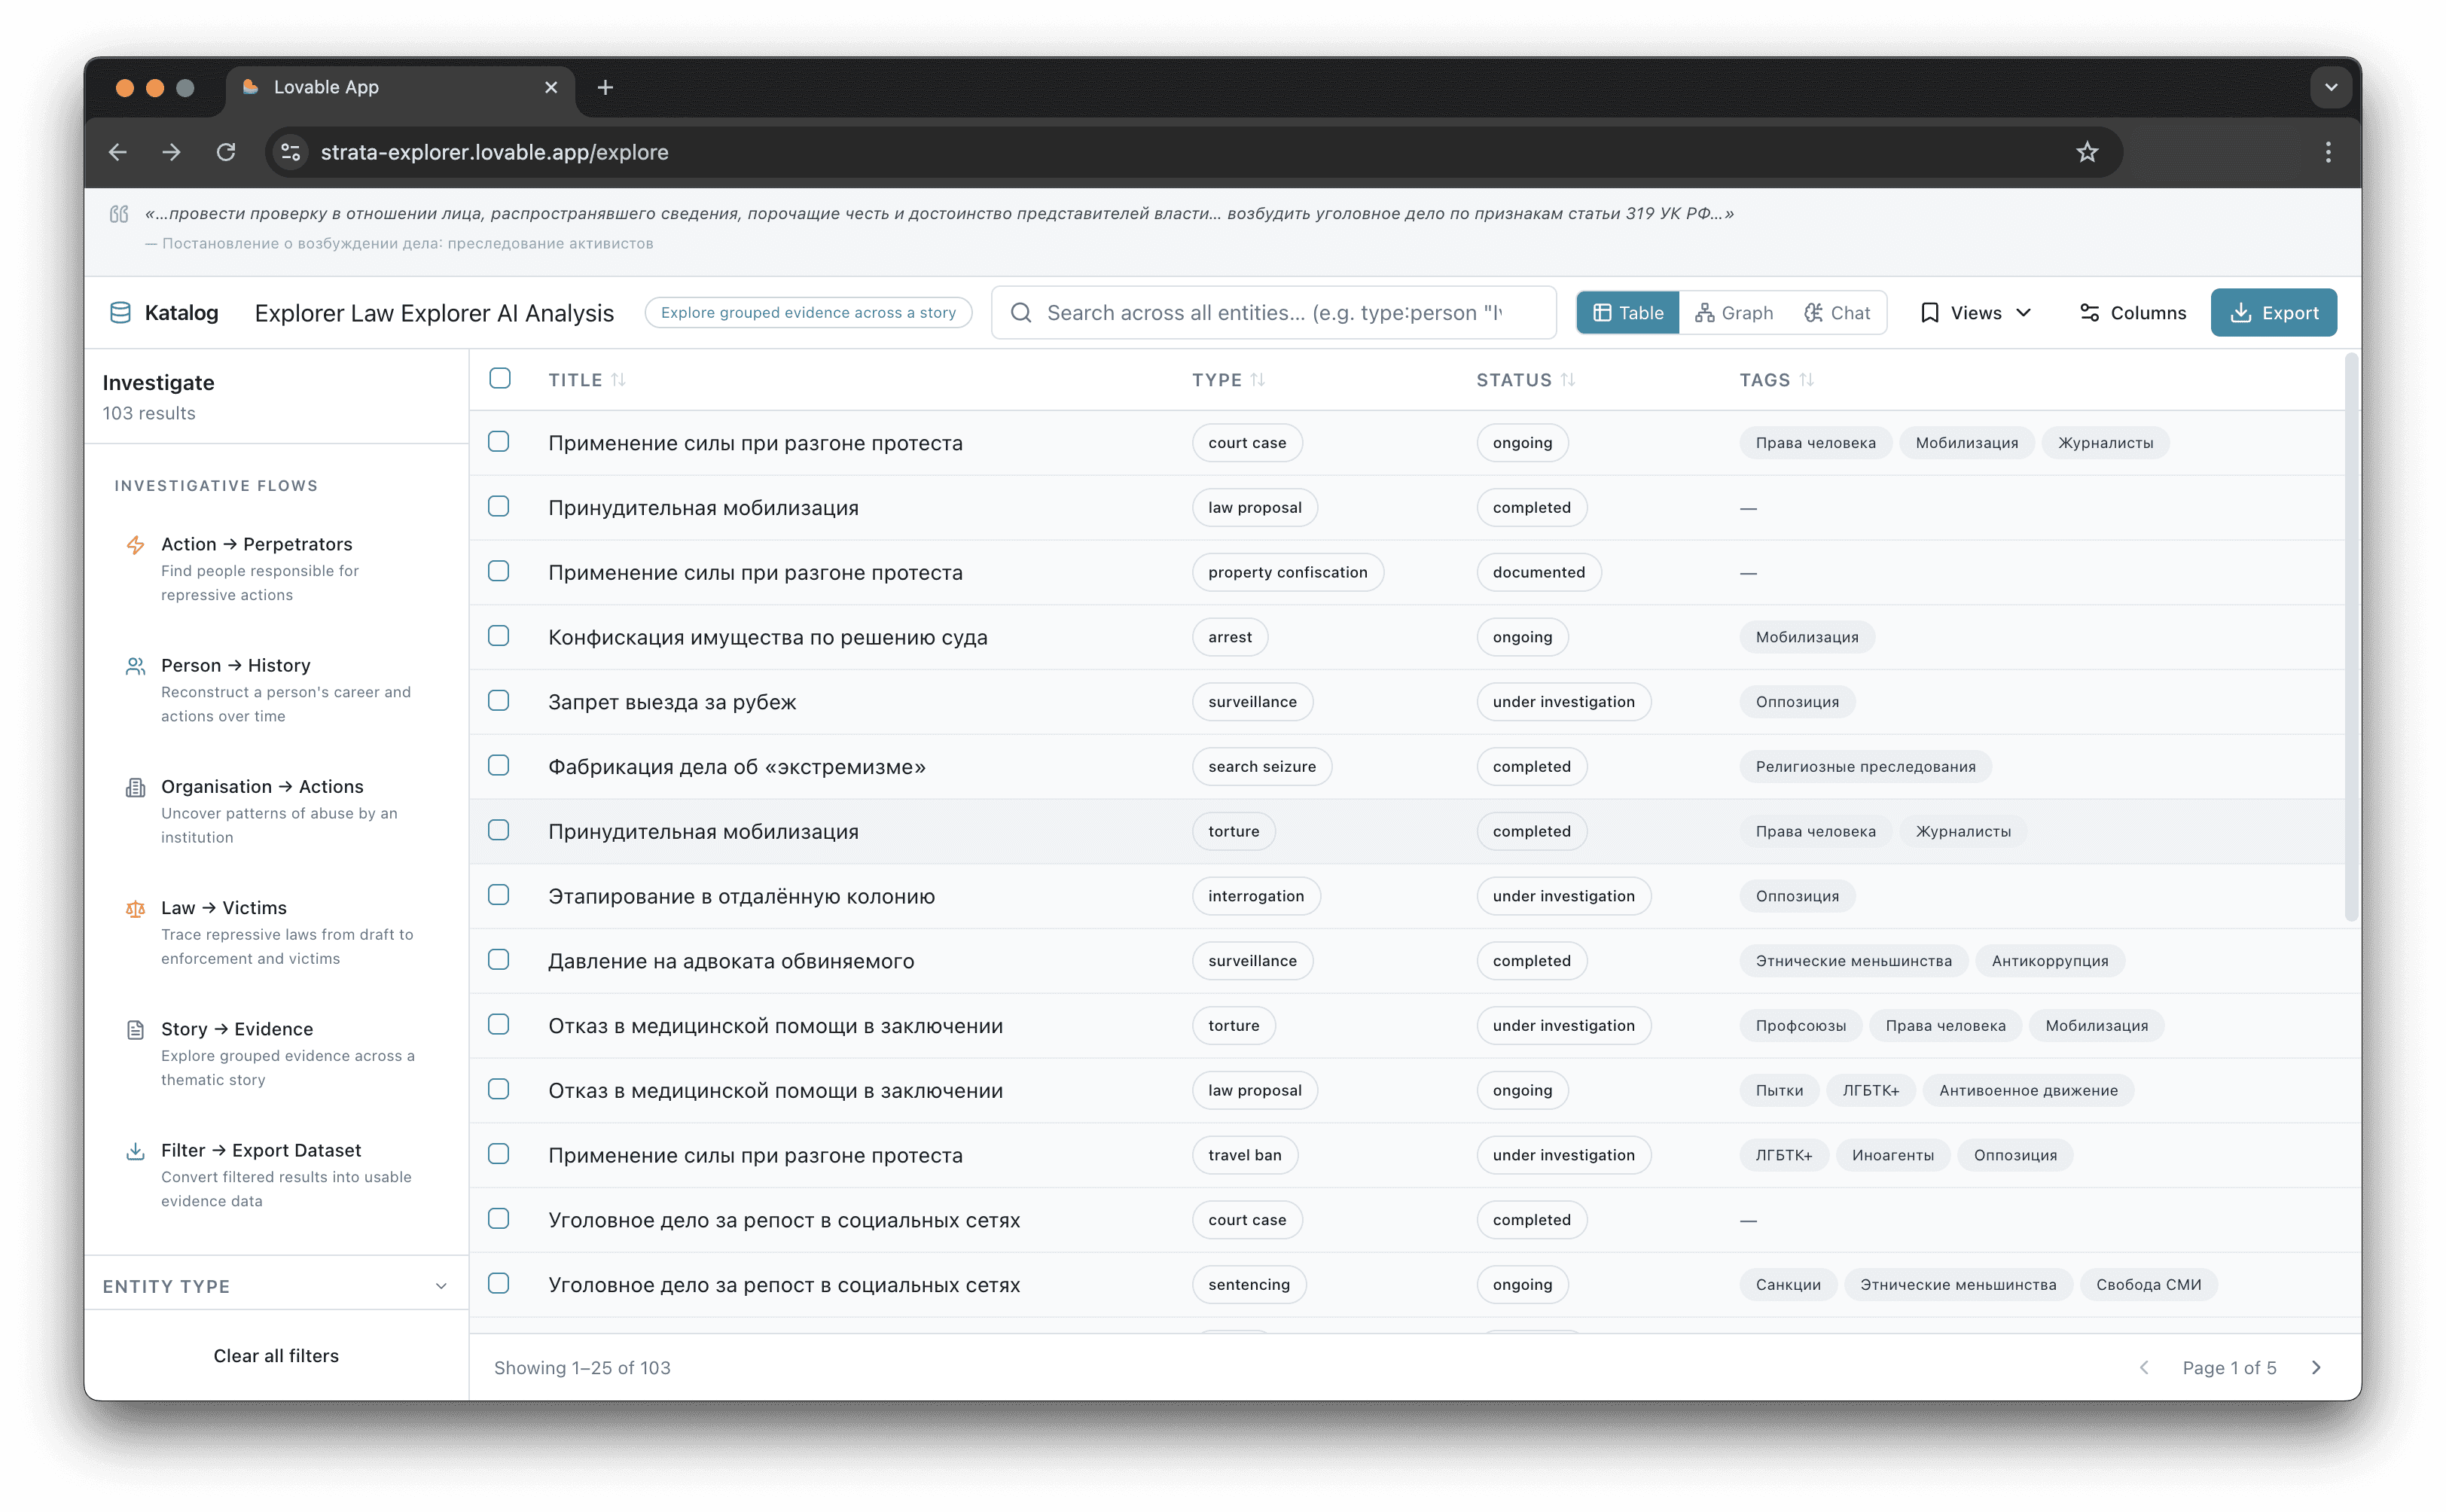This screenshot has width=2446, height=1512.
Task: Click the Export button
Action: point(2273,313)
